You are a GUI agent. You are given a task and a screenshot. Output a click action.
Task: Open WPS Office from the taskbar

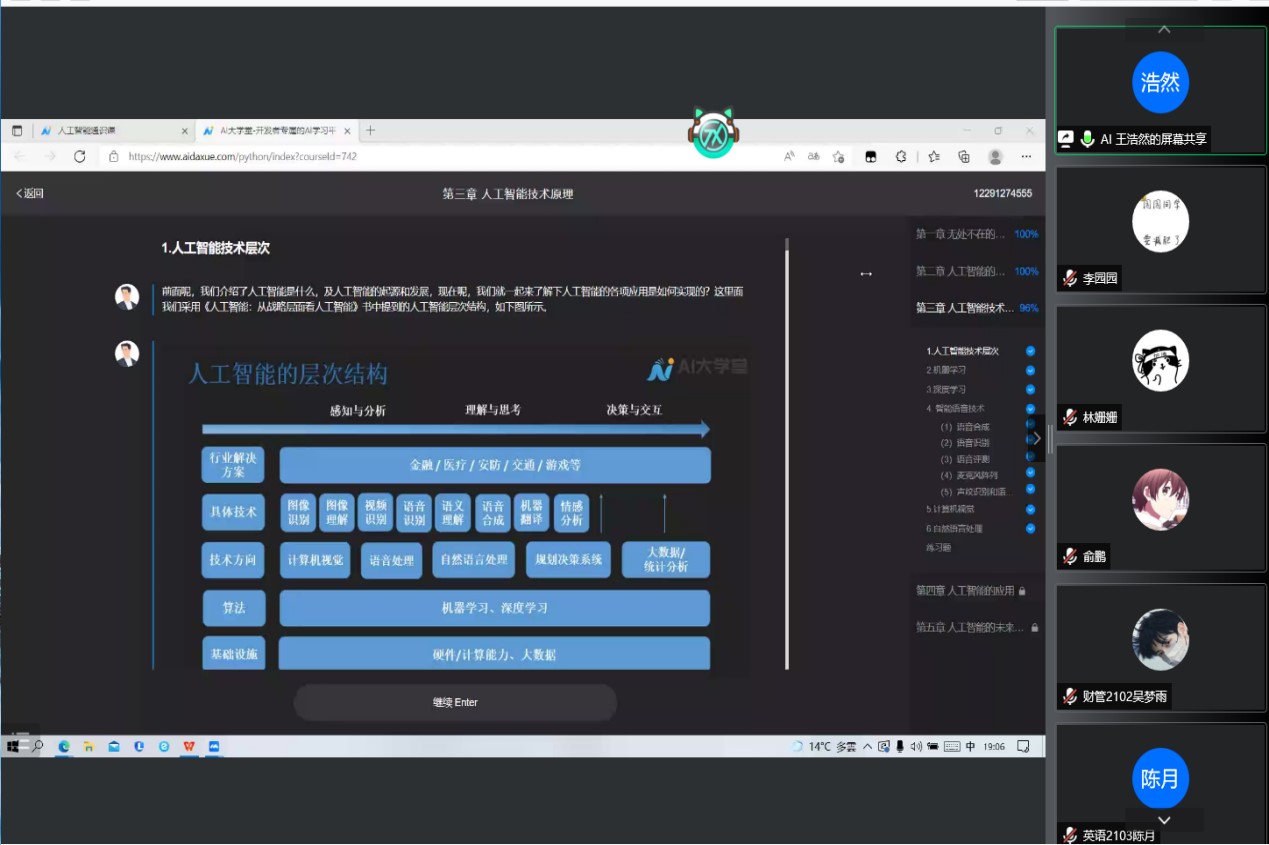pos(189,746)
